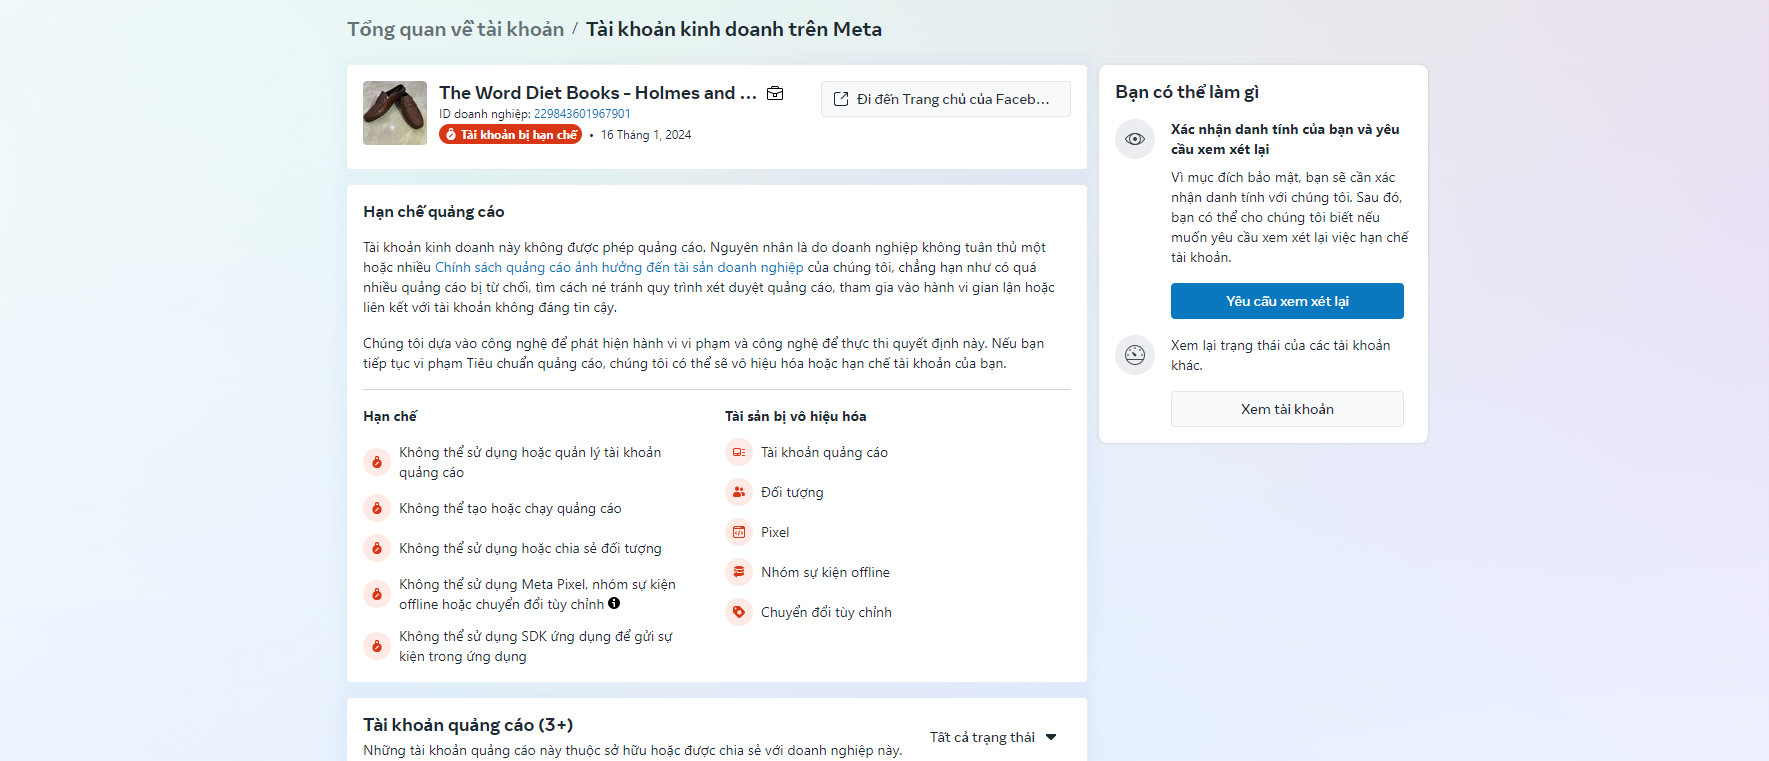
Task: Click the external link icon in Facebook button
Action: click(x=841, y=99)
